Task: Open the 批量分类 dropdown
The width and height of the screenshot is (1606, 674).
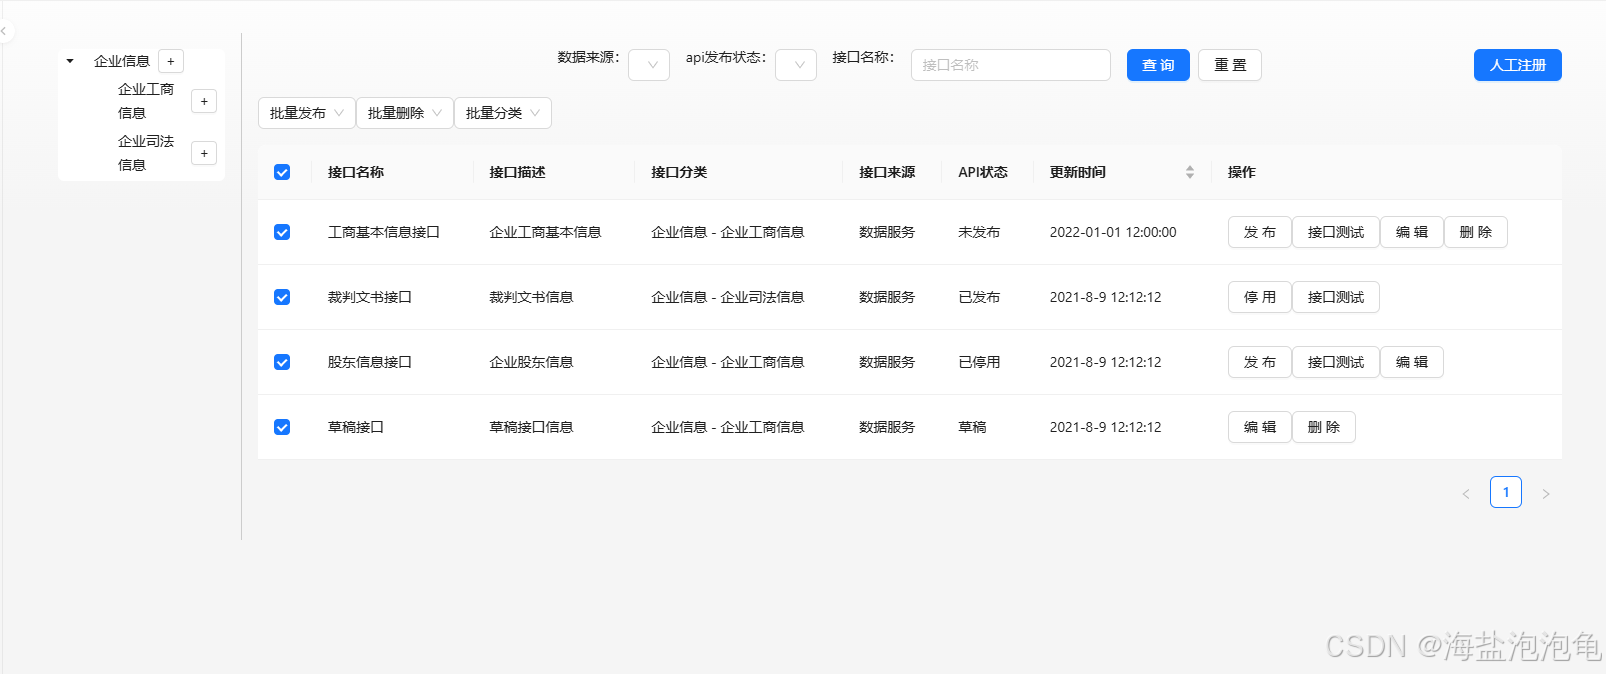Action: pyautogui.click(x=503, y=113)
